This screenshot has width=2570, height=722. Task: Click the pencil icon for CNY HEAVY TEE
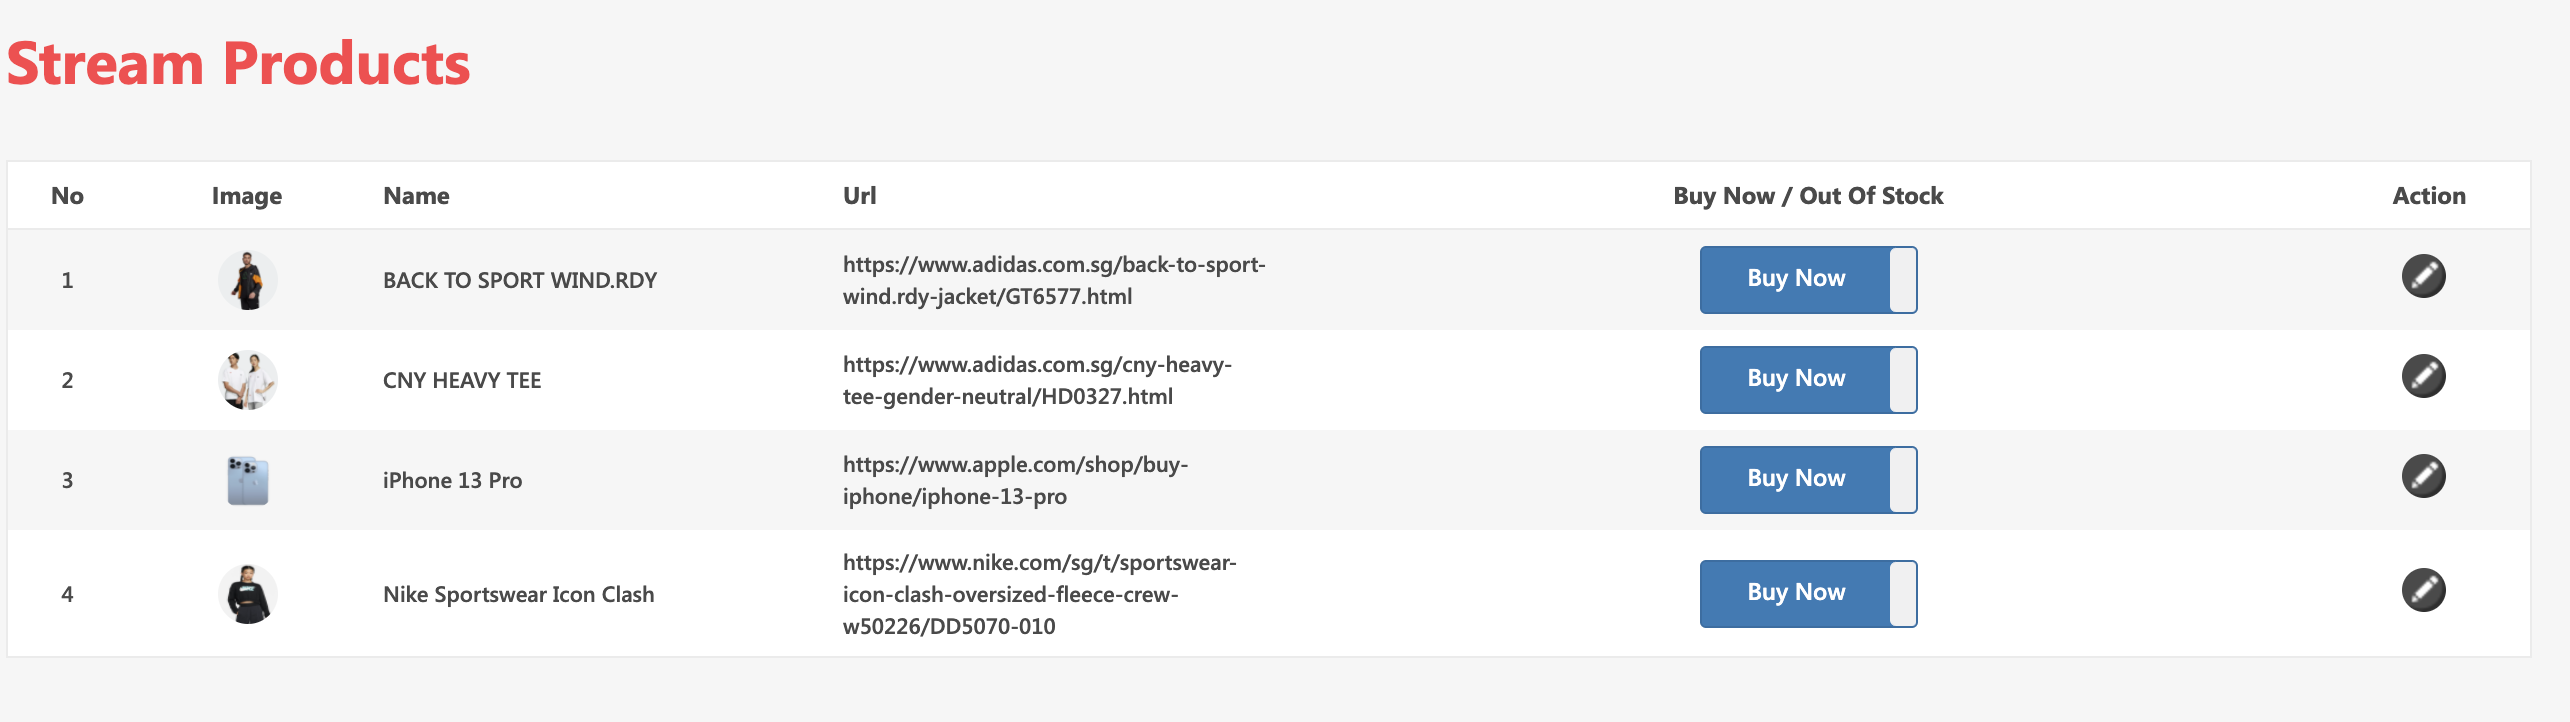click(x=2423, y=376)
